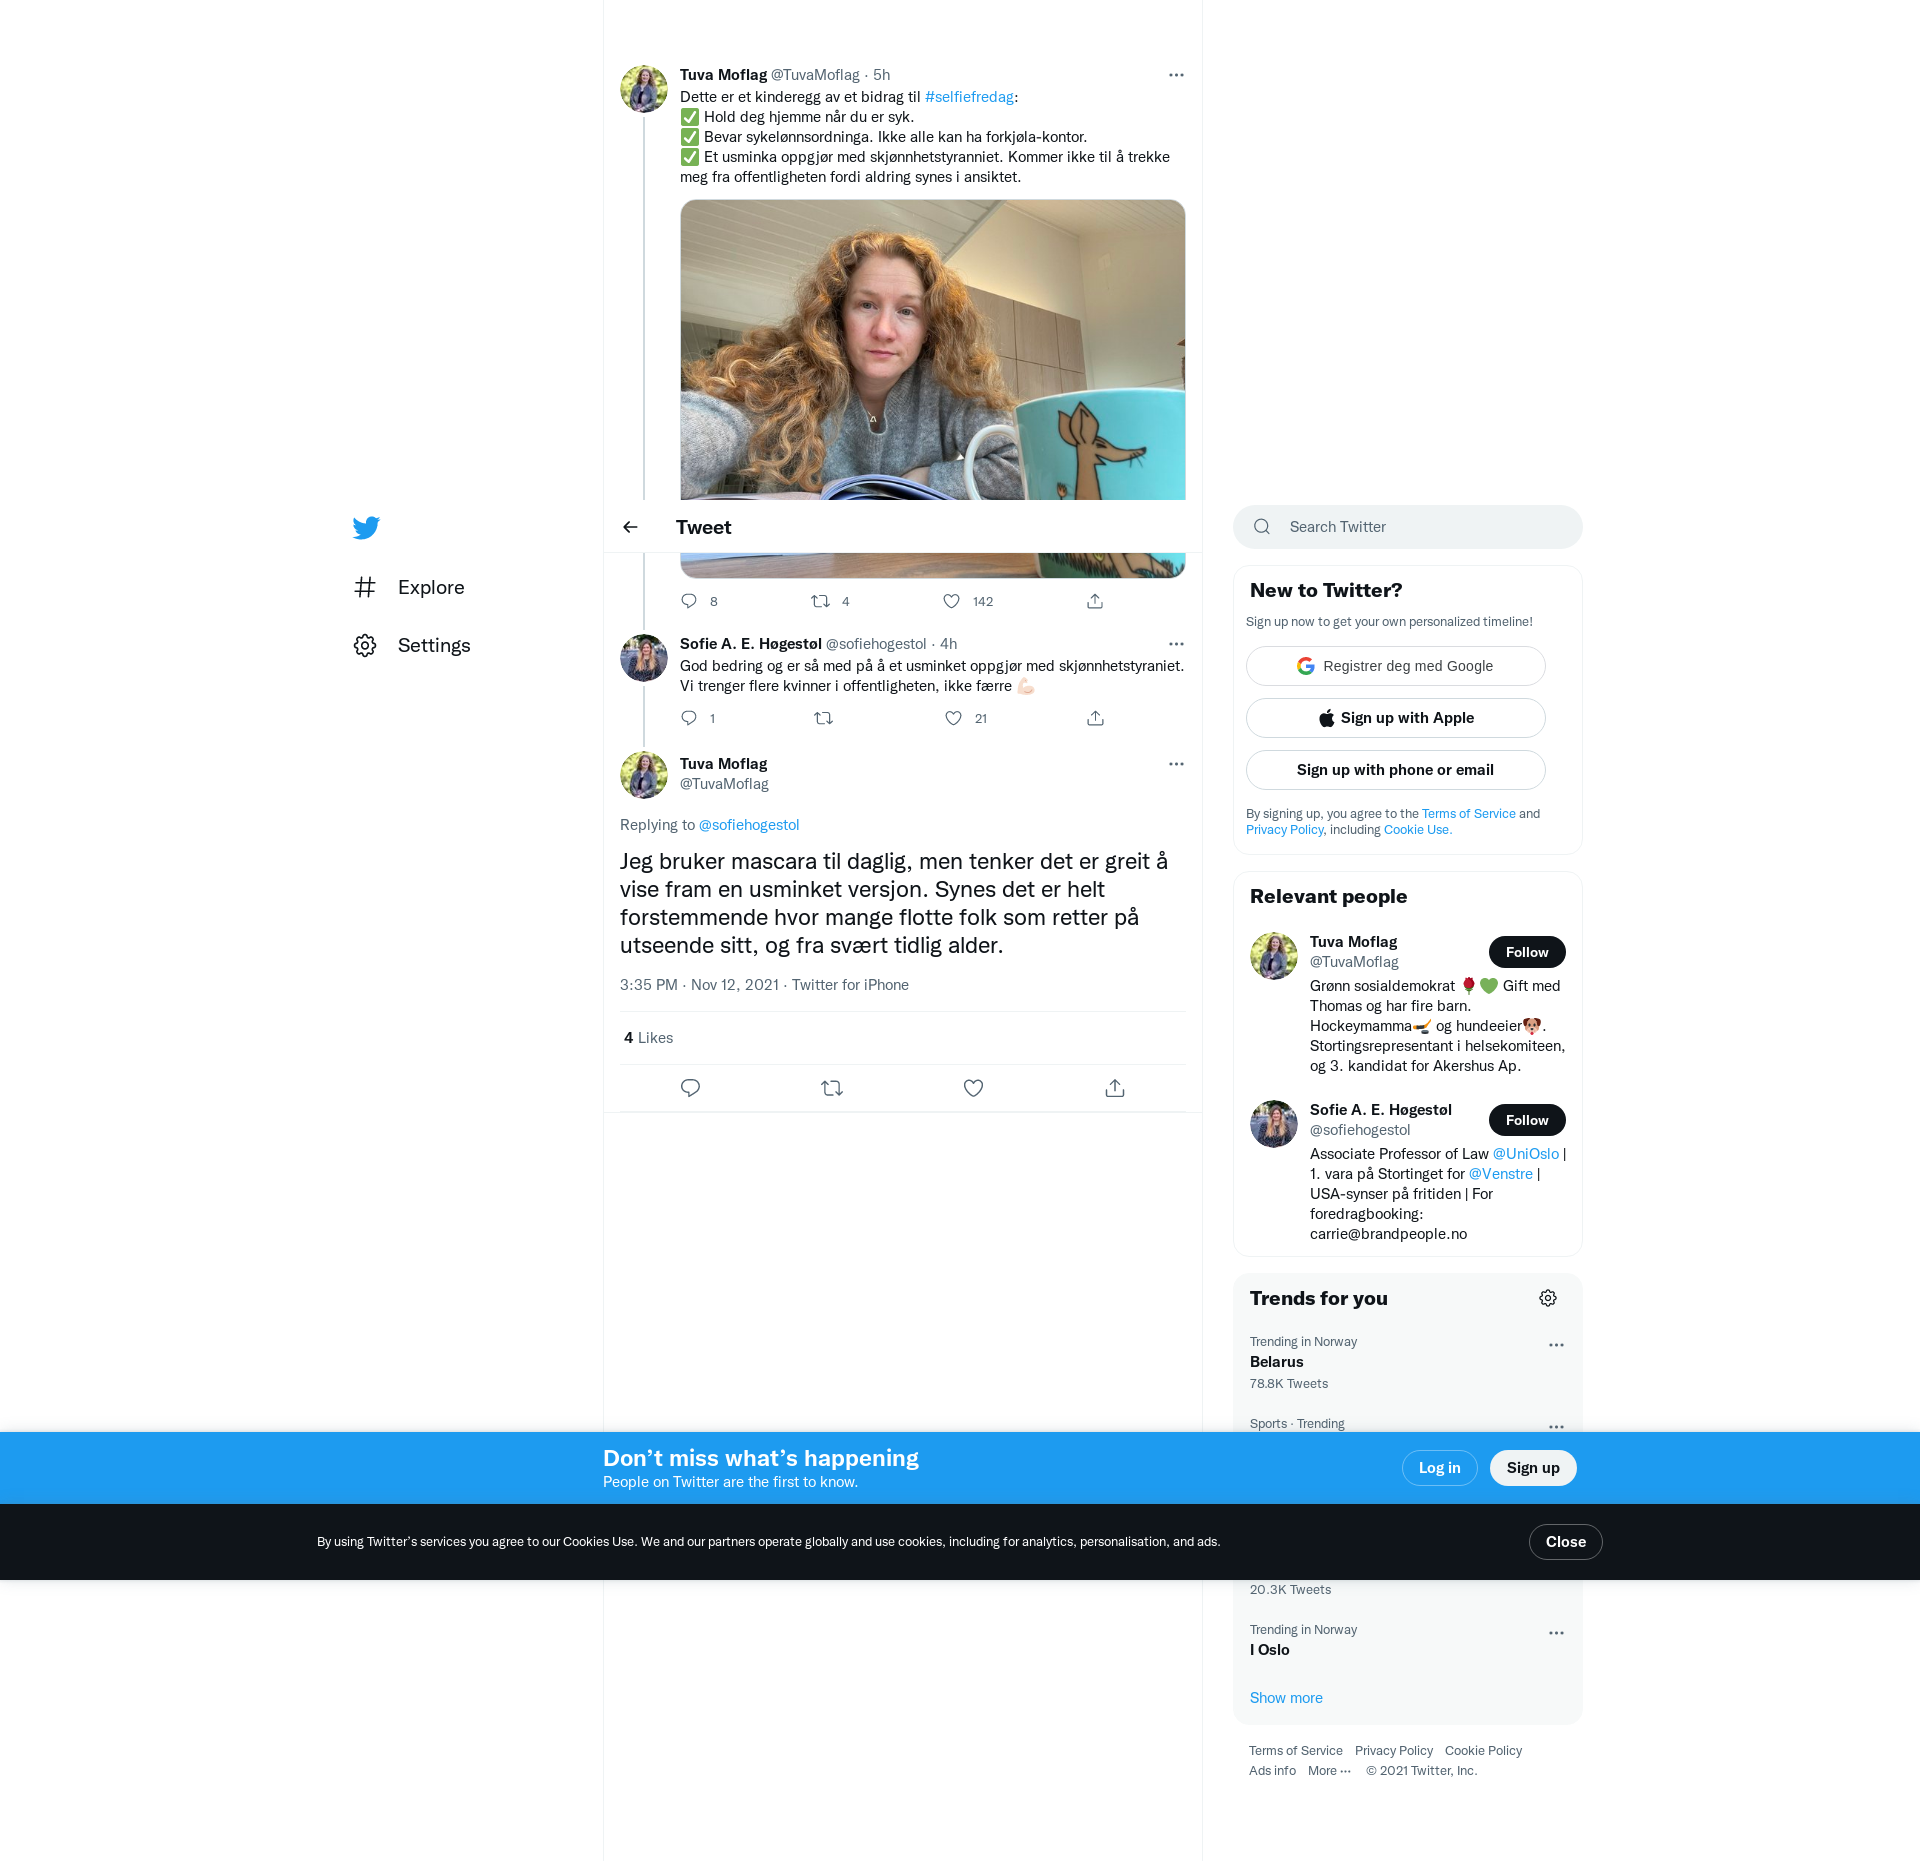Like Sofie Høgestøl's reply with 21 likes
Image resolution: width=1920 pixels, height=1861 pixels.
coord(953,718)
